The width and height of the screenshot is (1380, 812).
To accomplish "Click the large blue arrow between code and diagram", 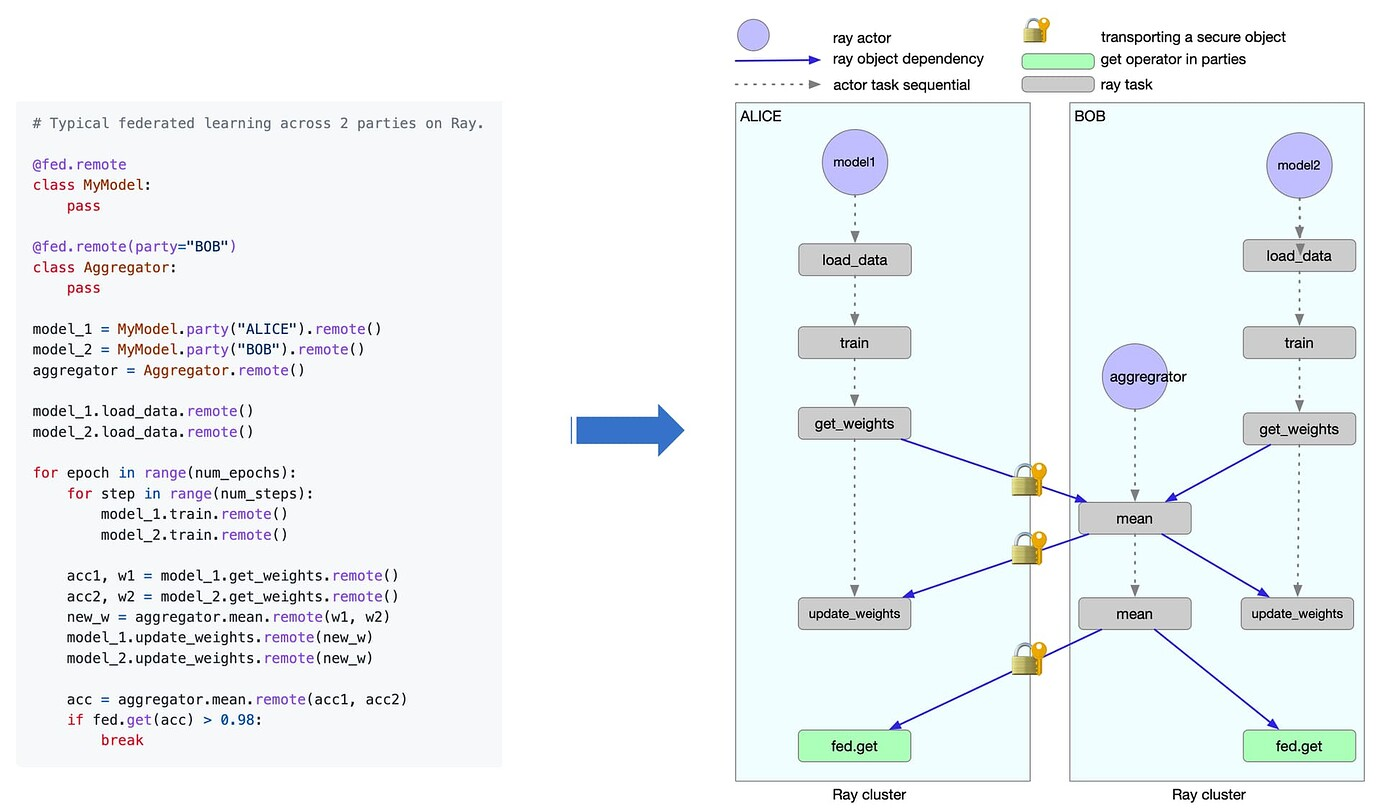I will coord(628,431).
